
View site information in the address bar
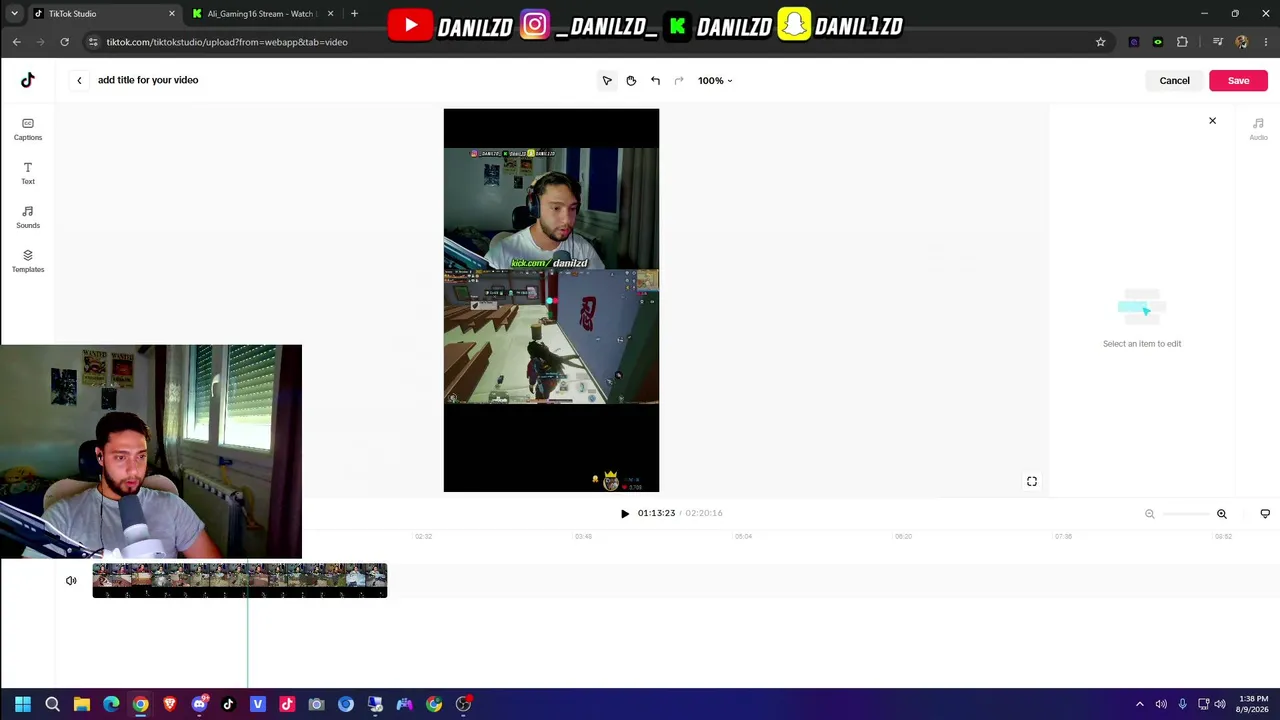click(x=93, y=42)
